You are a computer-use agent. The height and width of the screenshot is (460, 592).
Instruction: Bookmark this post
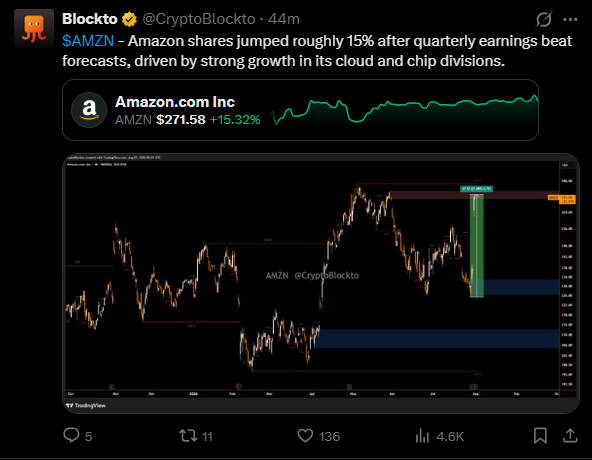pos(540,435)
